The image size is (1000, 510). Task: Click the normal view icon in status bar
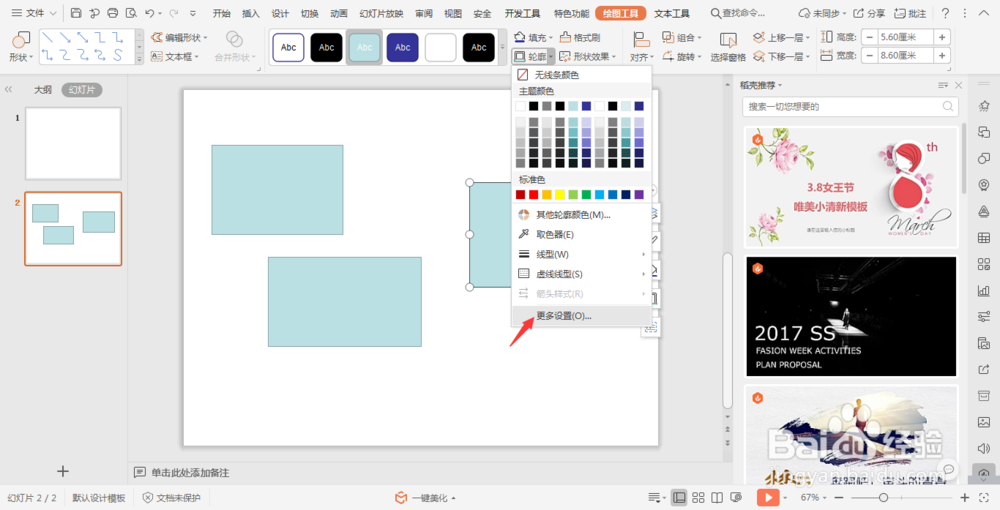click(x=679, y=498)
